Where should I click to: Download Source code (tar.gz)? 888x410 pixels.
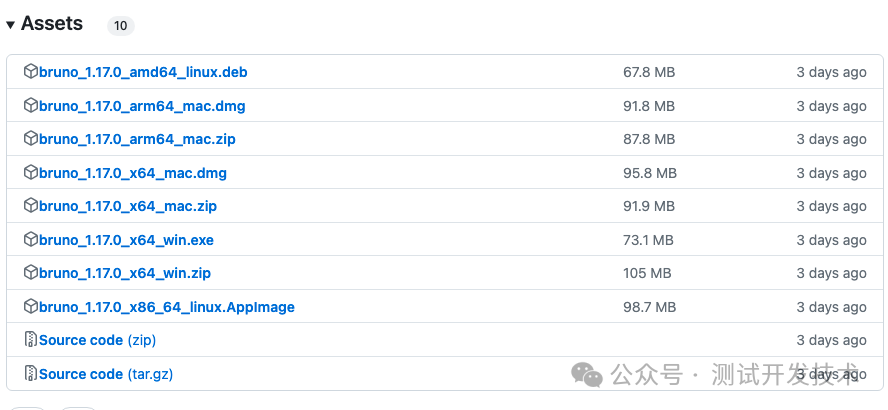[106, 374]
